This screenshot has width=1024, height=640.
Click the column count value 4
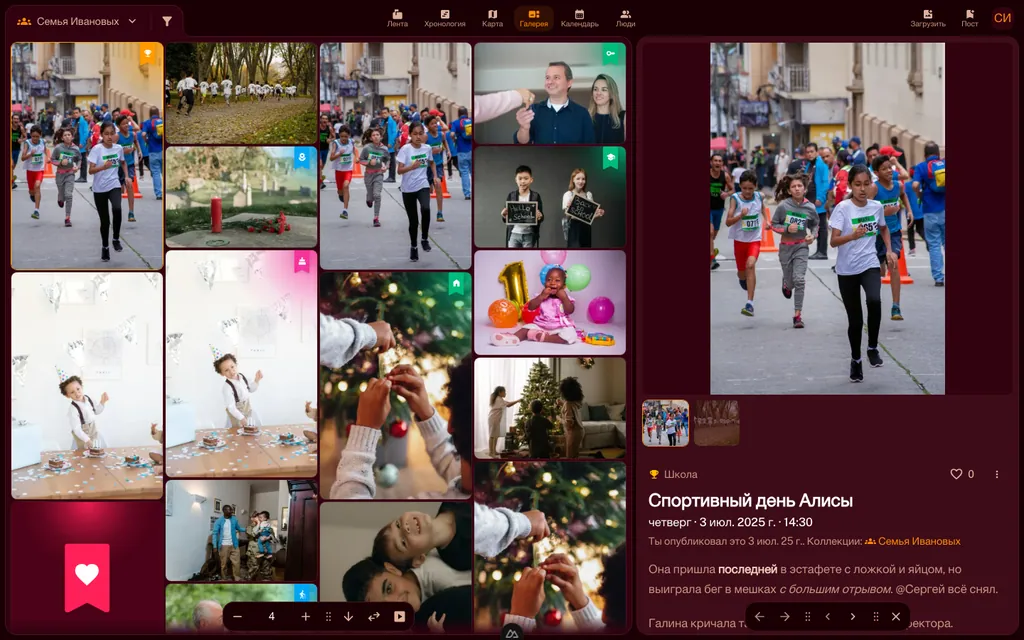272,616
